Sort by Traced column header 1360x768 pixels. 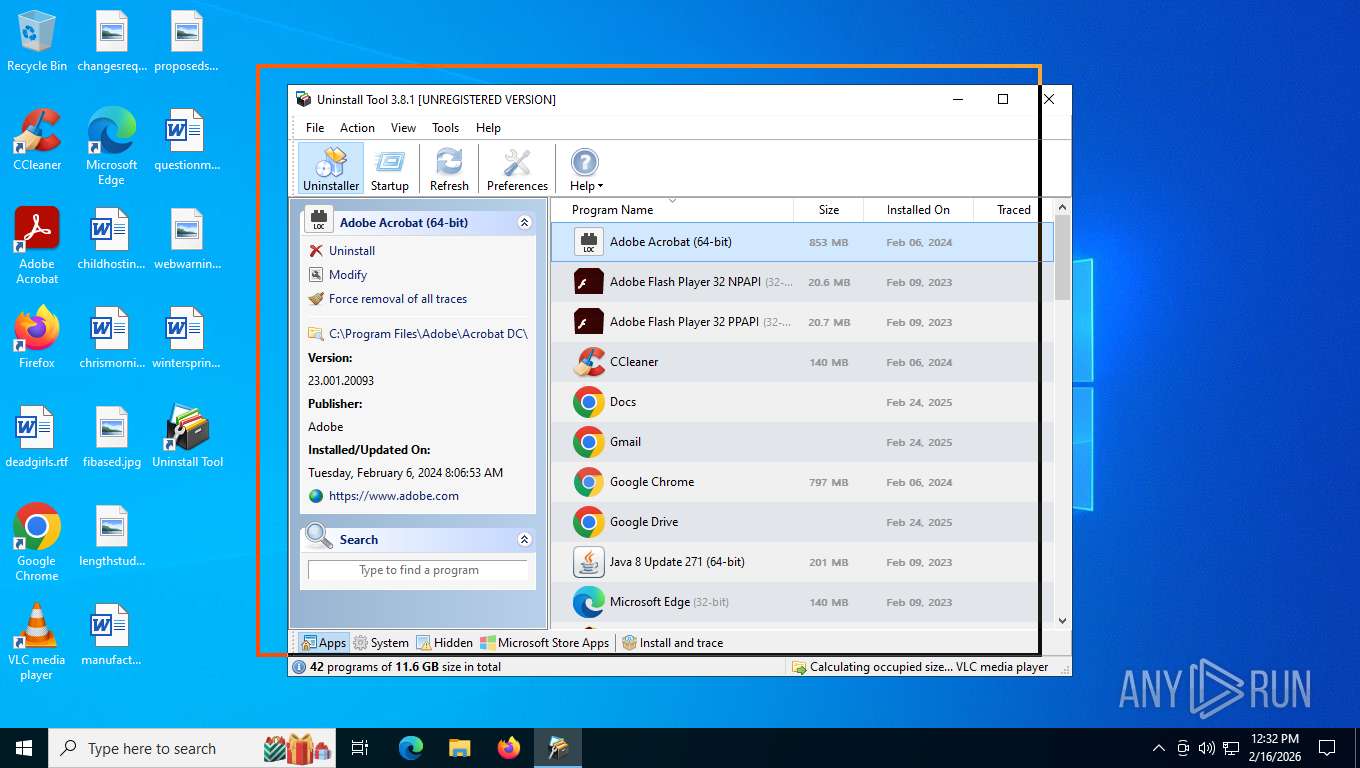point(1014,210)
